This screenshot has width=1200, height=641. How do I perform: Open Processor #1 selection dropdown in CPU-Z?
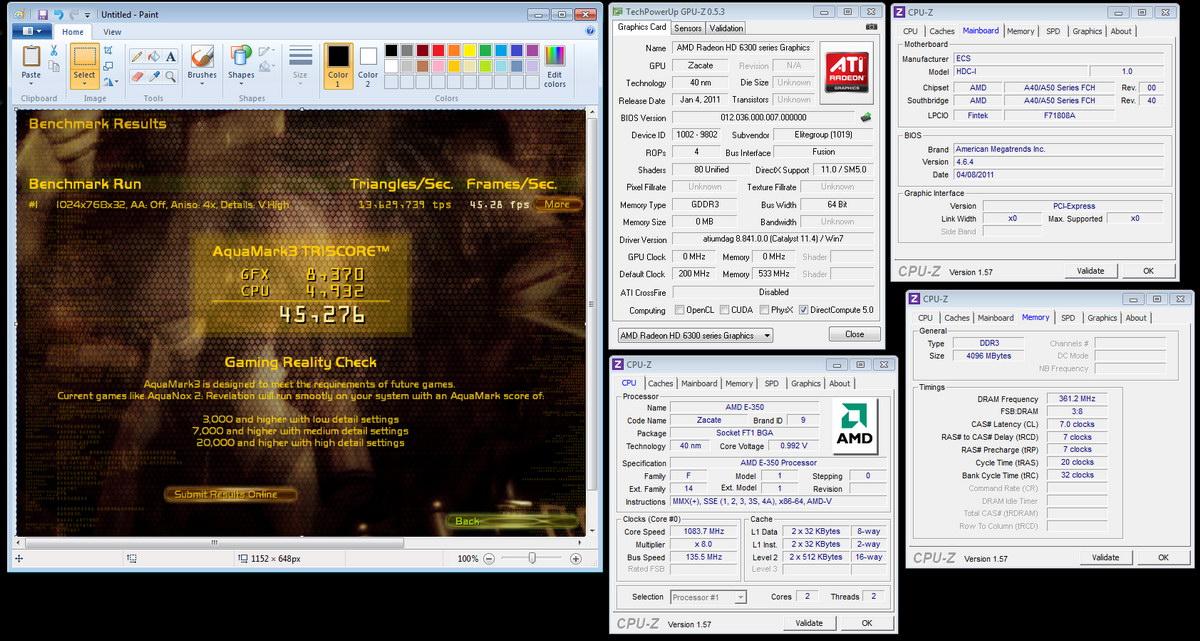point(708,597)
